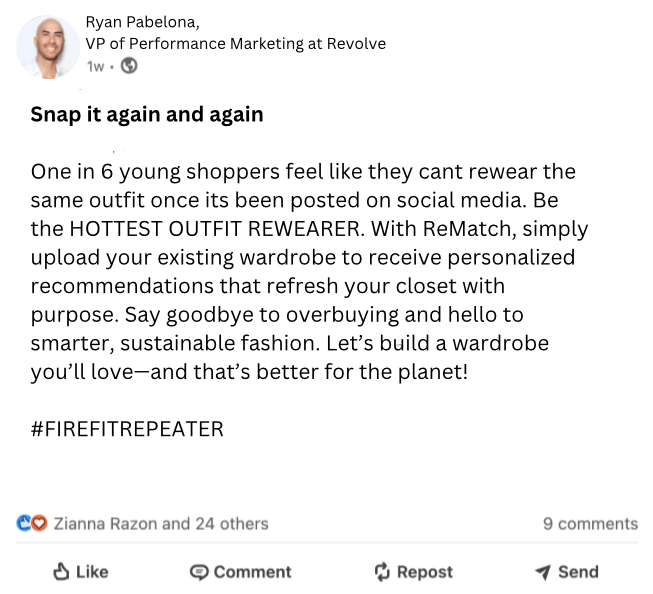653x594 pixels.
Task: Click the arrows icon beside Repost
Action: 382,572
